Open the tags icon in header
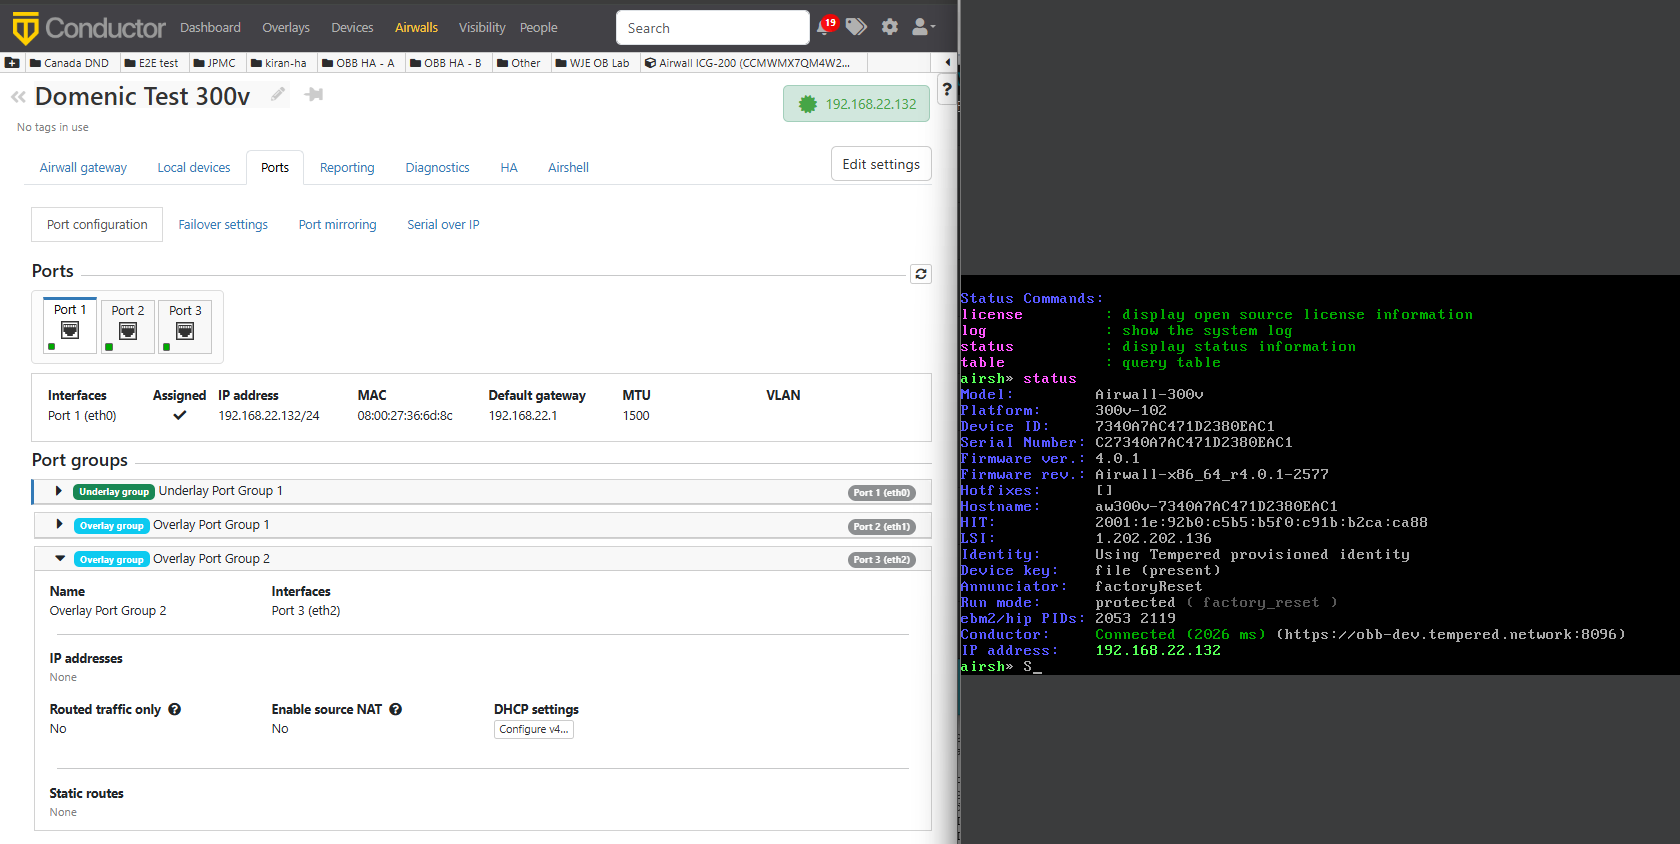Image resolution: width=1680 pixels, height=844 pixels. 856,27
